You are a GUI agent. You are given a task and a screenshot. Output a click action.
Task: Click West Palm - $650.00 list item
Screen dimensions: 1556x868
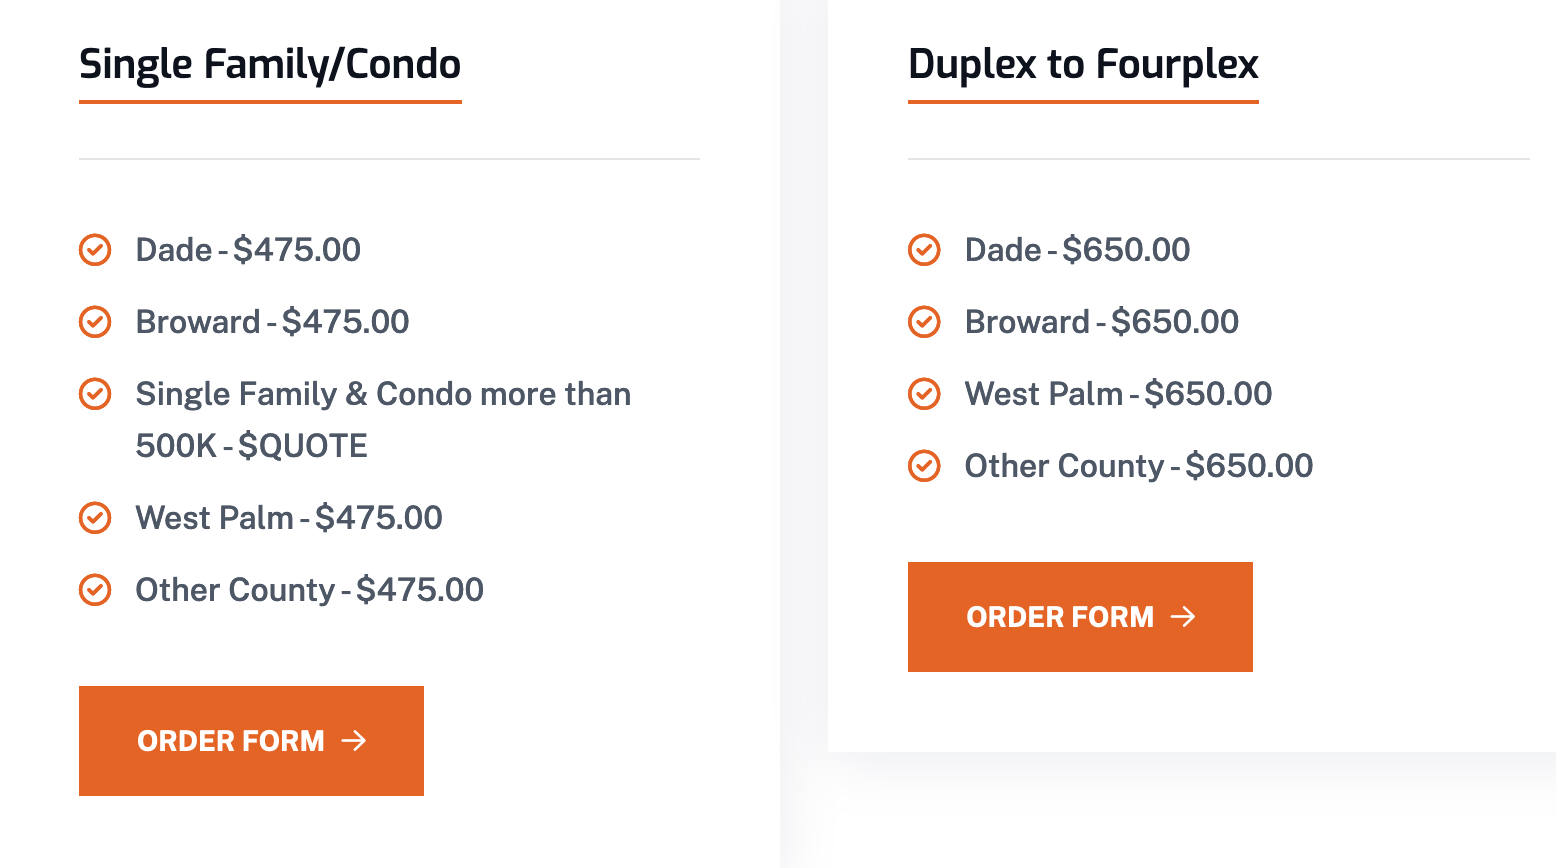pyautogui.click(x=1118, y=394)
